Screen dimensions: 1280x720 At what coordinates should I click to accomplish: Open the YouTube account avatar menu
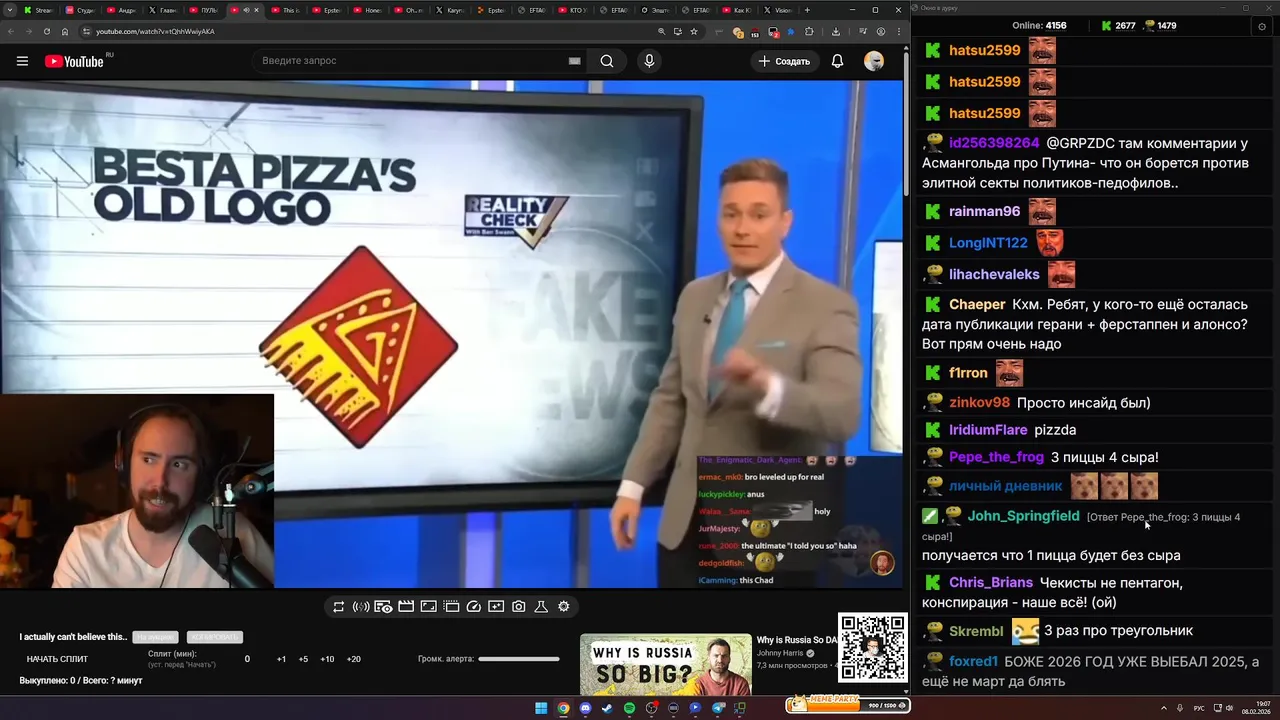(874, 61)
